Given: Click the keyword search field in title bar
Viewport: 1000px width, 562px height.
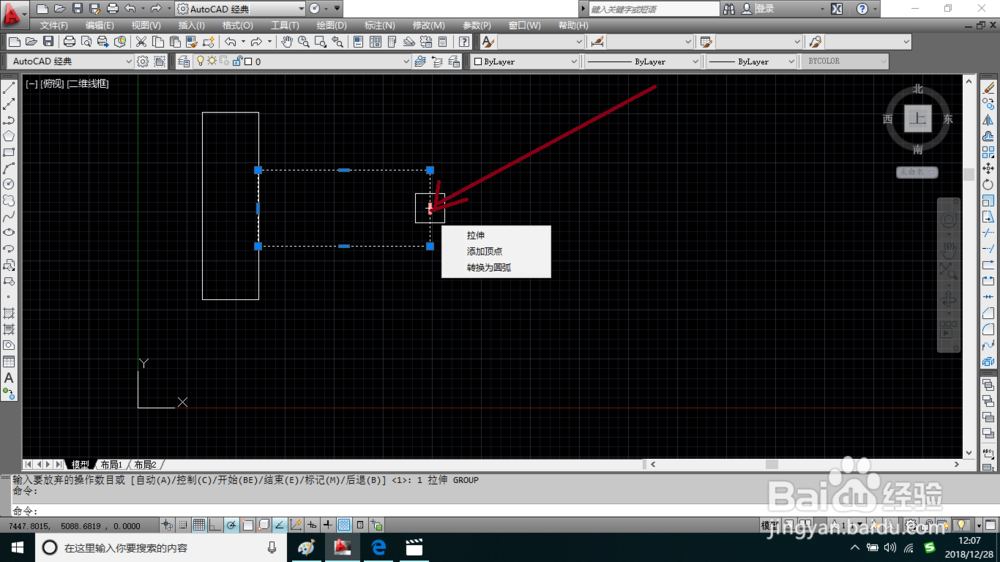Looking at the screenshot, I should 654,9.
